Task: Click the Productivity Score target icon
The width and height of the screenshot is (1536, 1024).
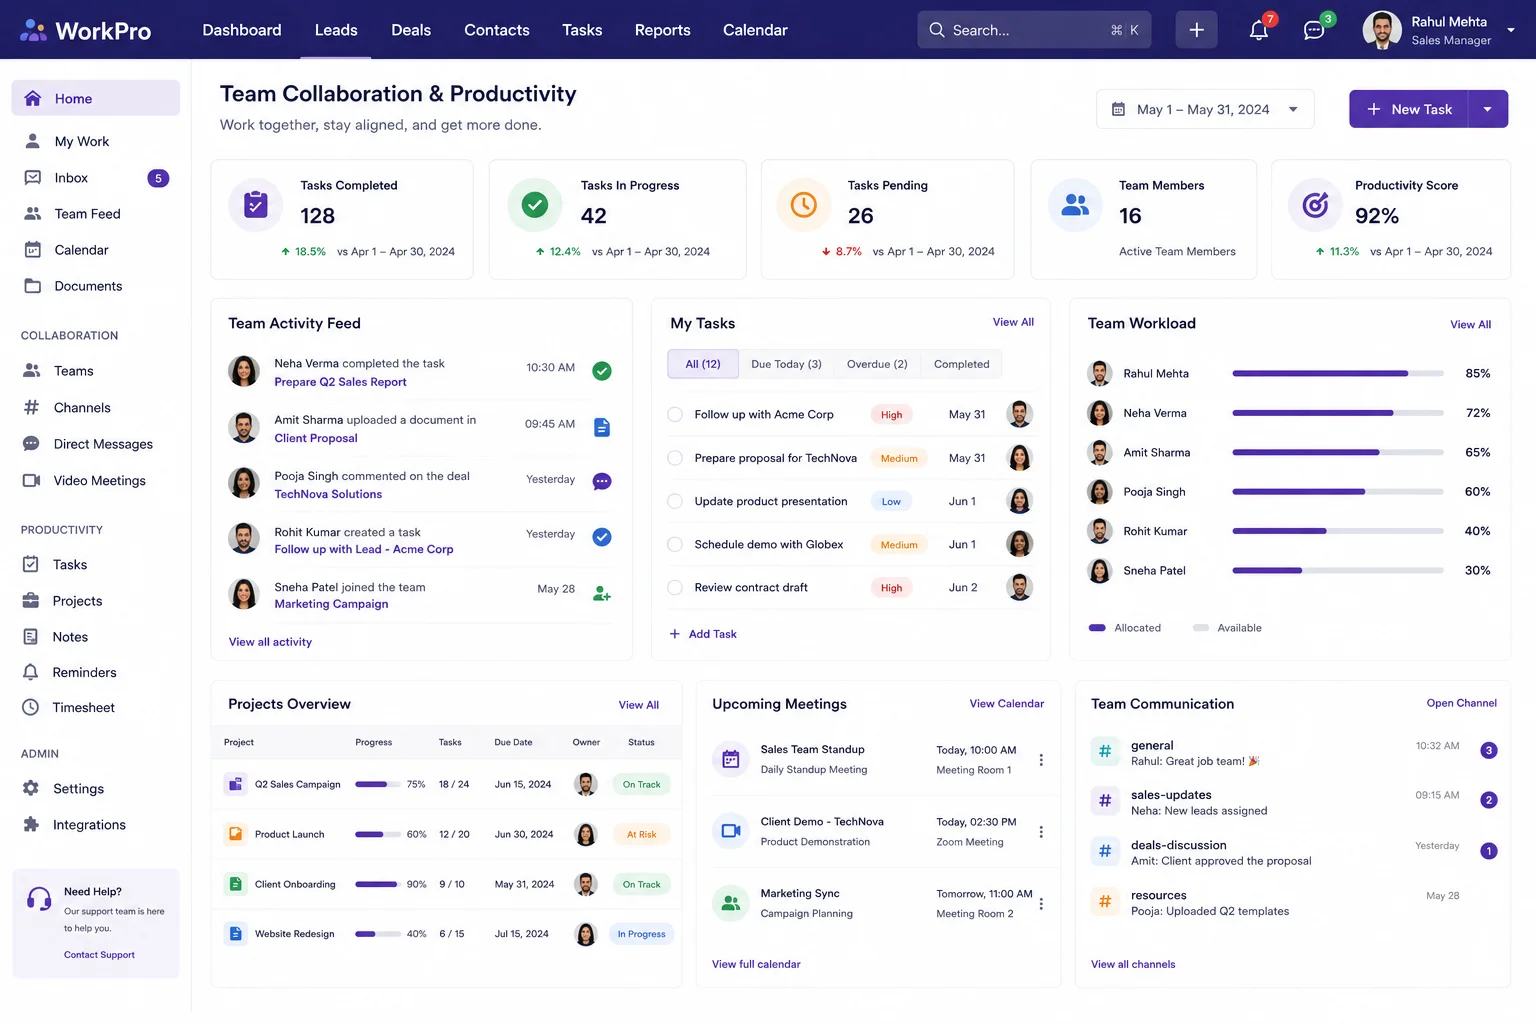Action: (x=1315, y=205)
